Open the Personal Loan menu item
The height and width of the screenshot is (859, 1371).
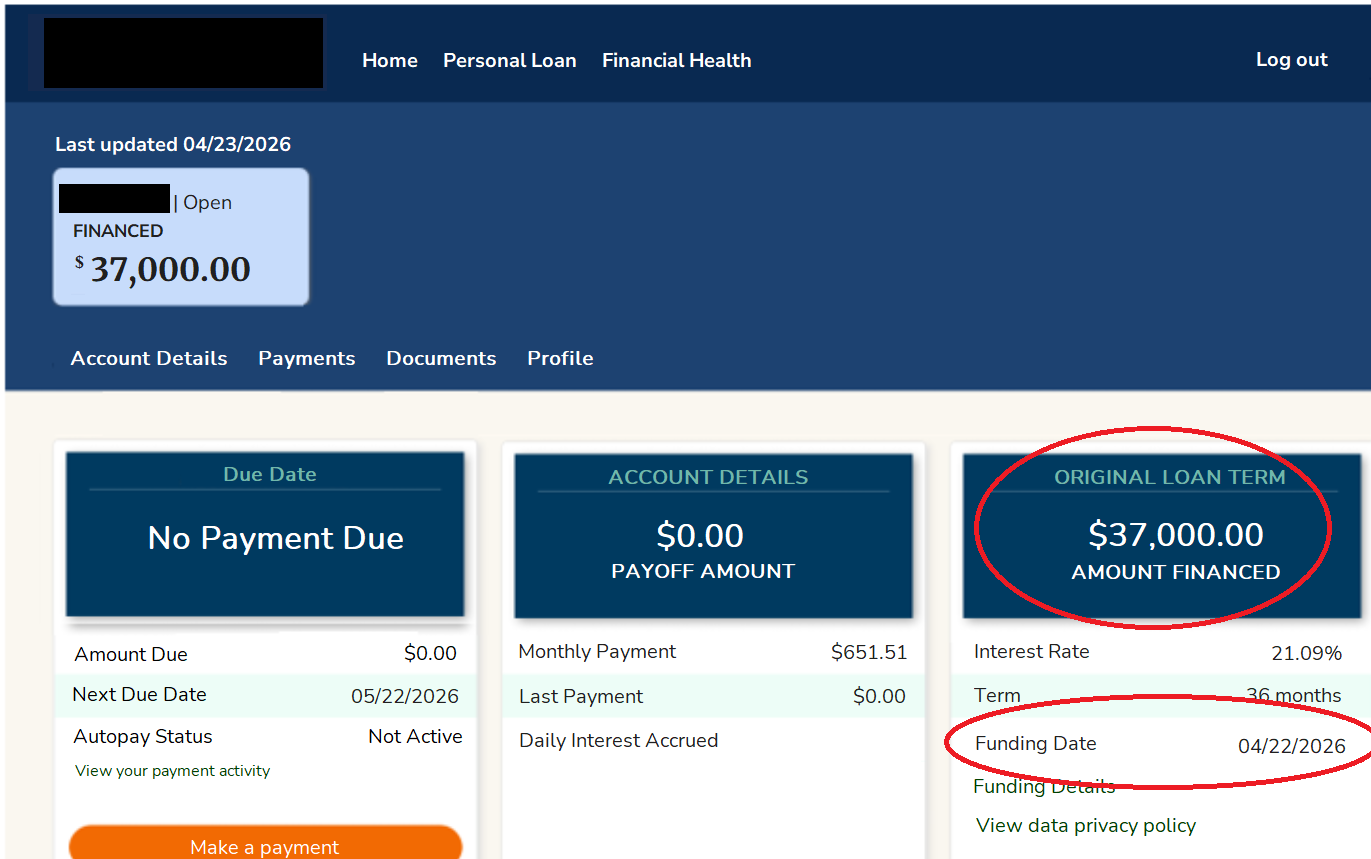pyautogui.click(x=509, y=60)
